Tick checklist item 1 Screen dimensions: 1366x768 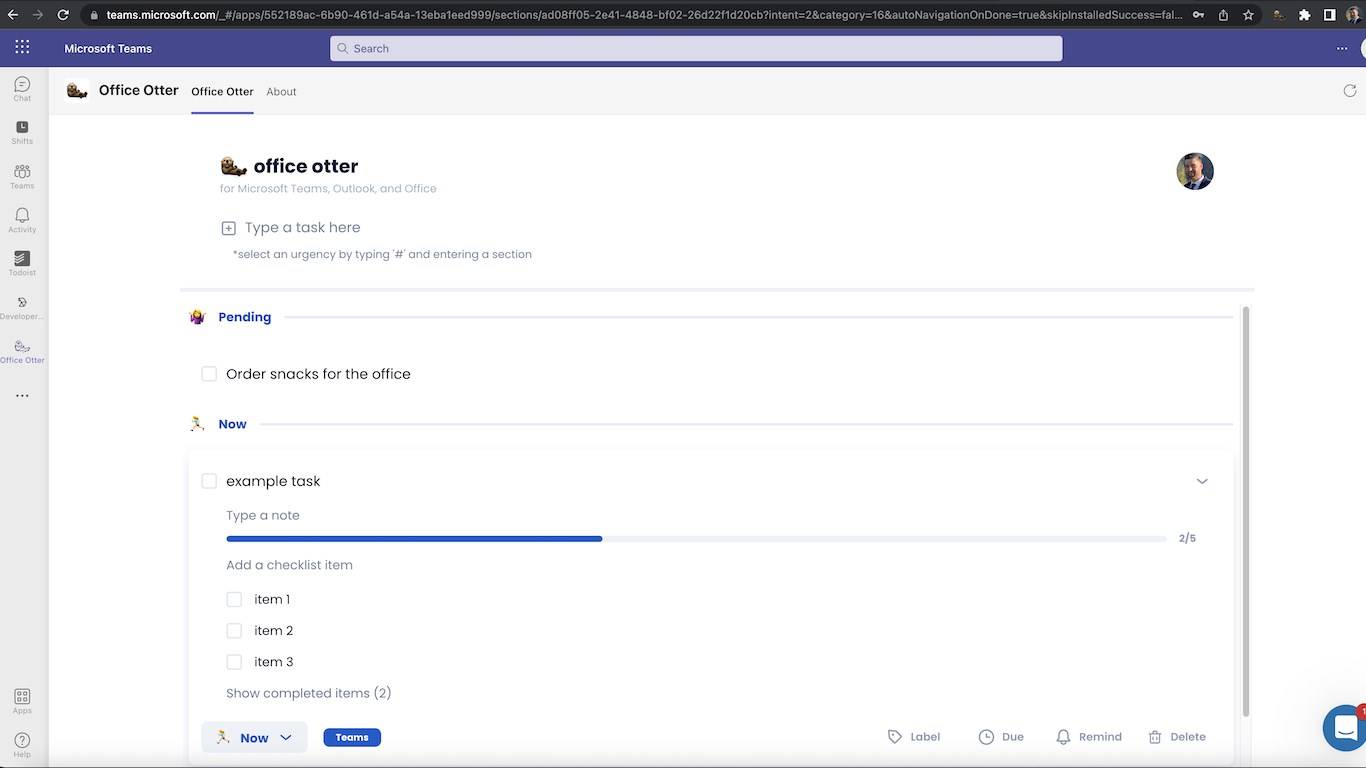pyautogui.click(x=234, y=600)
